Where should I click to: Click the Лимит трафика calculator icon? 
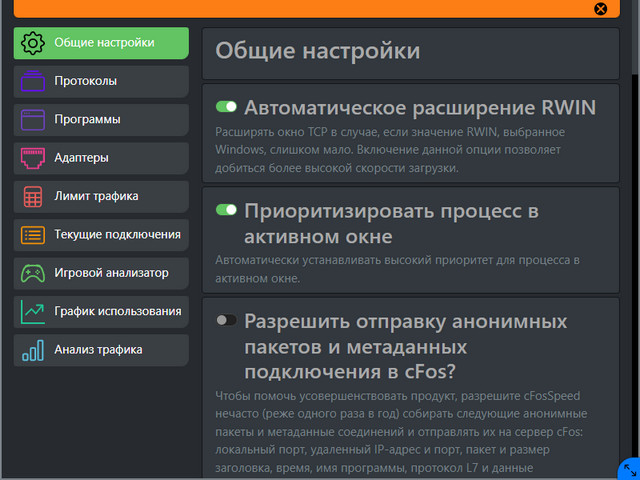click(33, 196)
